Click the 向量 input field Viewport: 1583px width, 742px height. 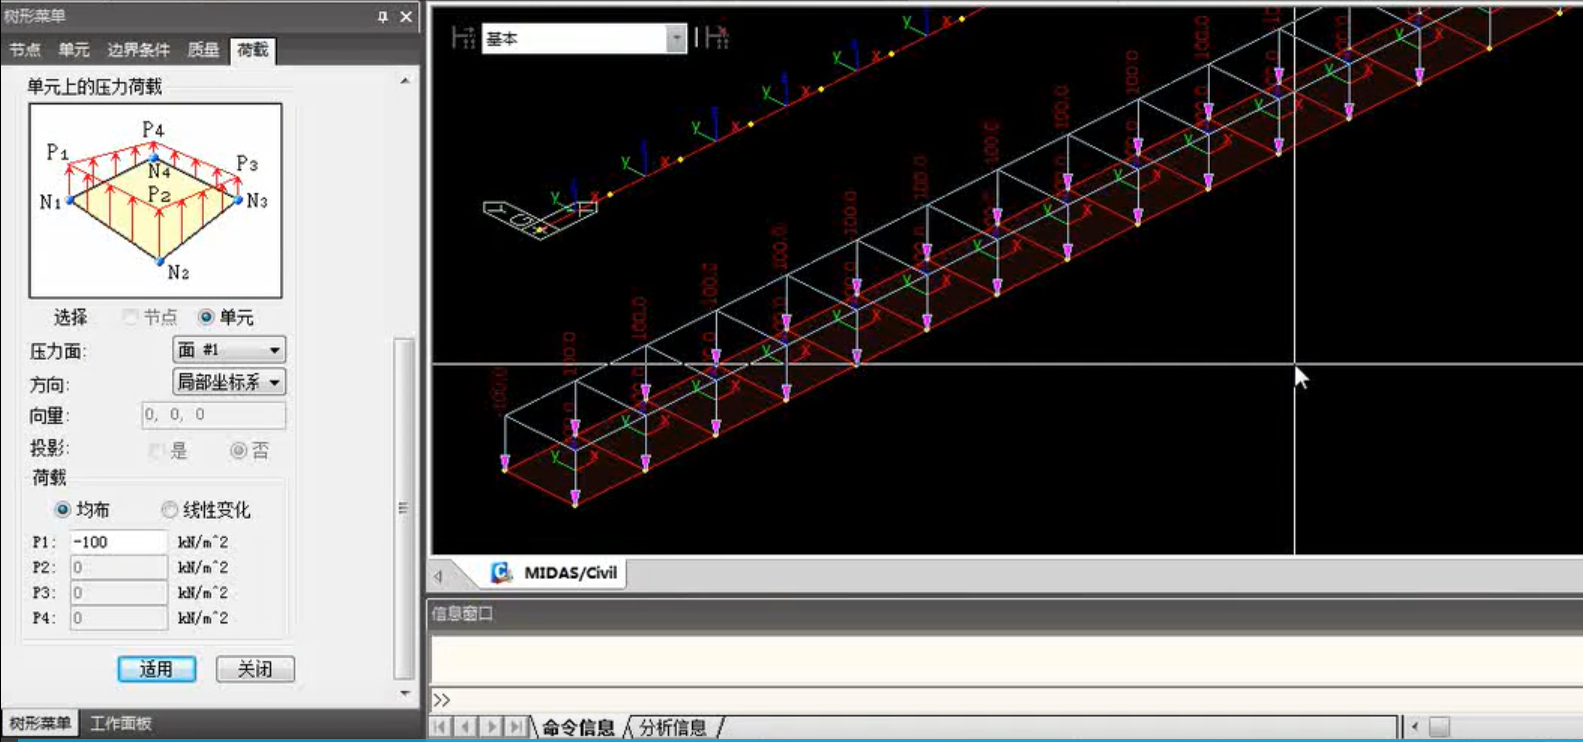(213, 415)
